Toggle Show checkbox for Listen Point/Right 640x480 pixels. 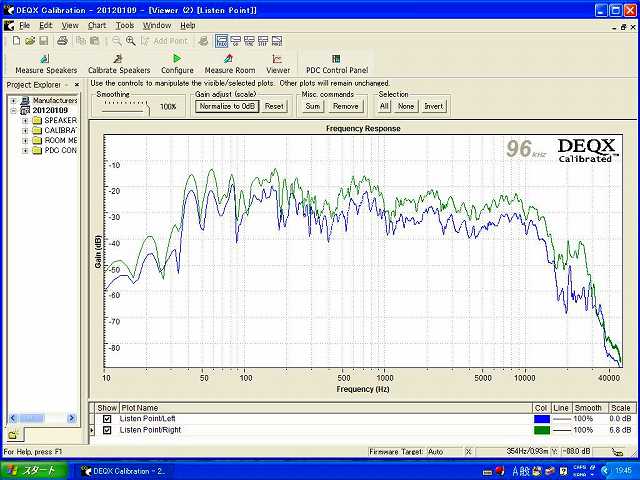(x=107, y=430)
